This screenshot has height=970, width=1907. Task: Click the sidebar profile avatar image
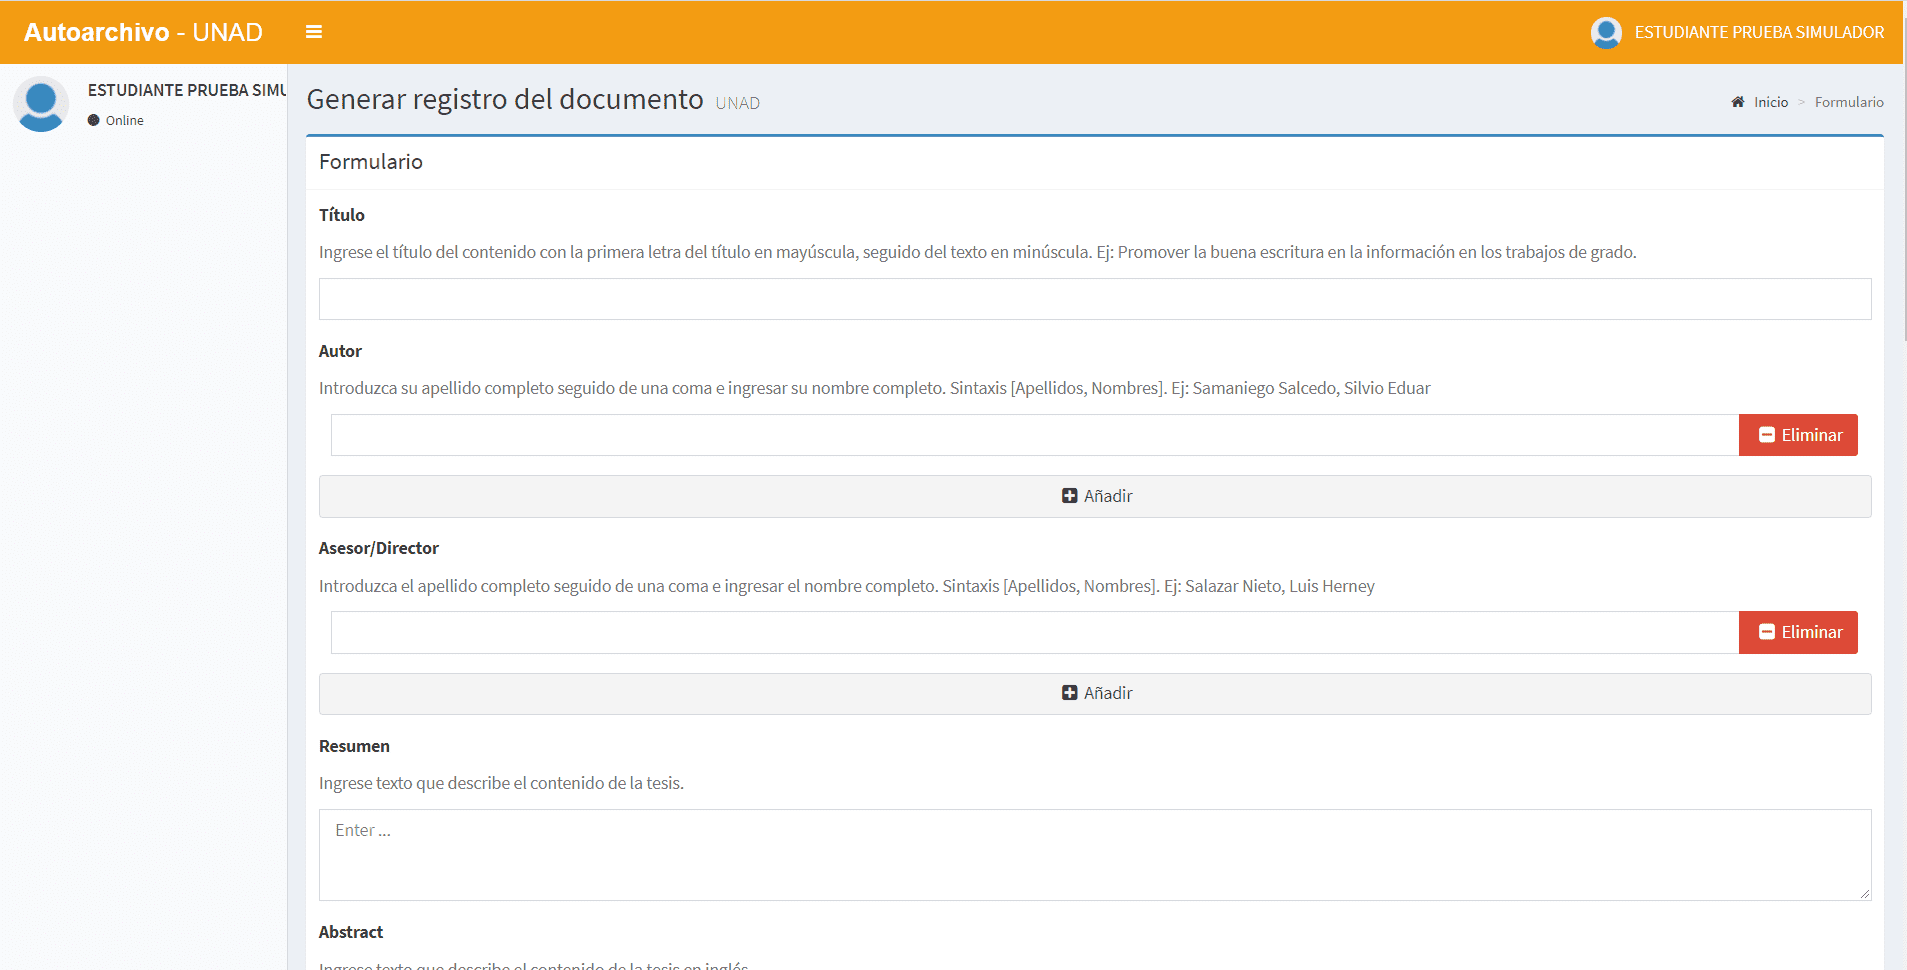pyautogui.click(x=41, y=104)
